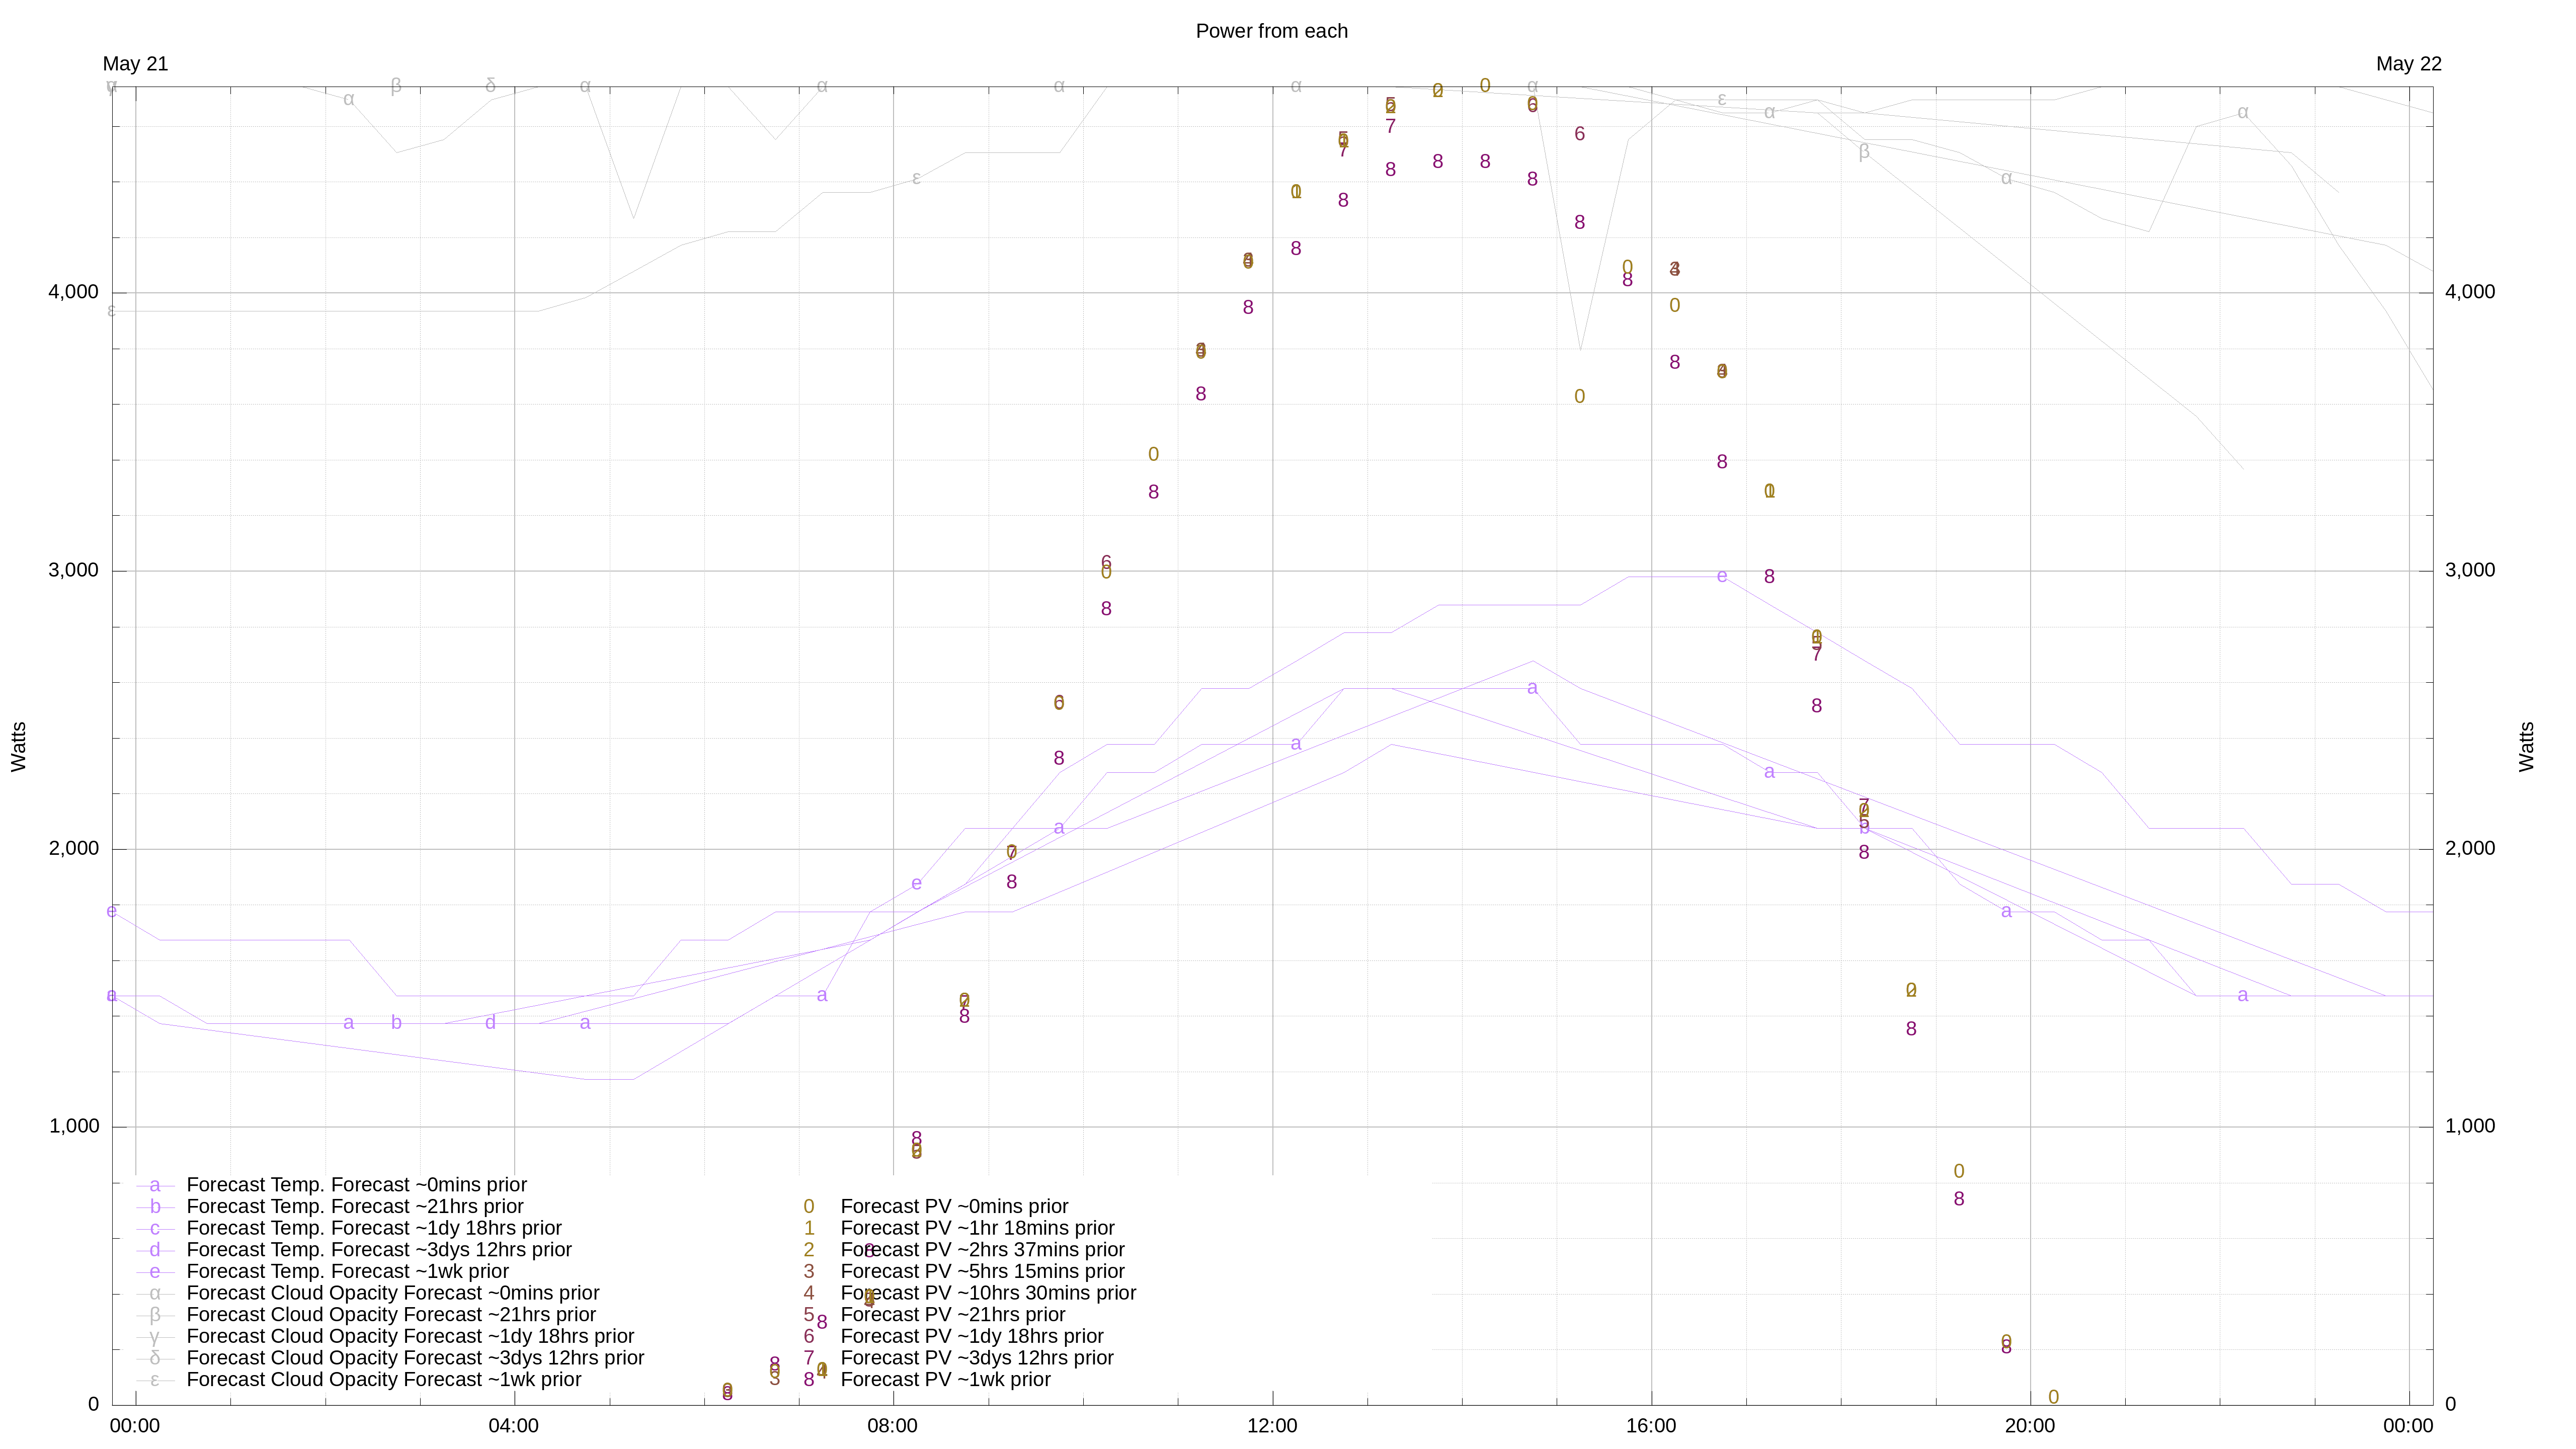2576x1449 pixels.
Task: Click the 'Power from each' chart title
Action: [x=1271, y=31]
